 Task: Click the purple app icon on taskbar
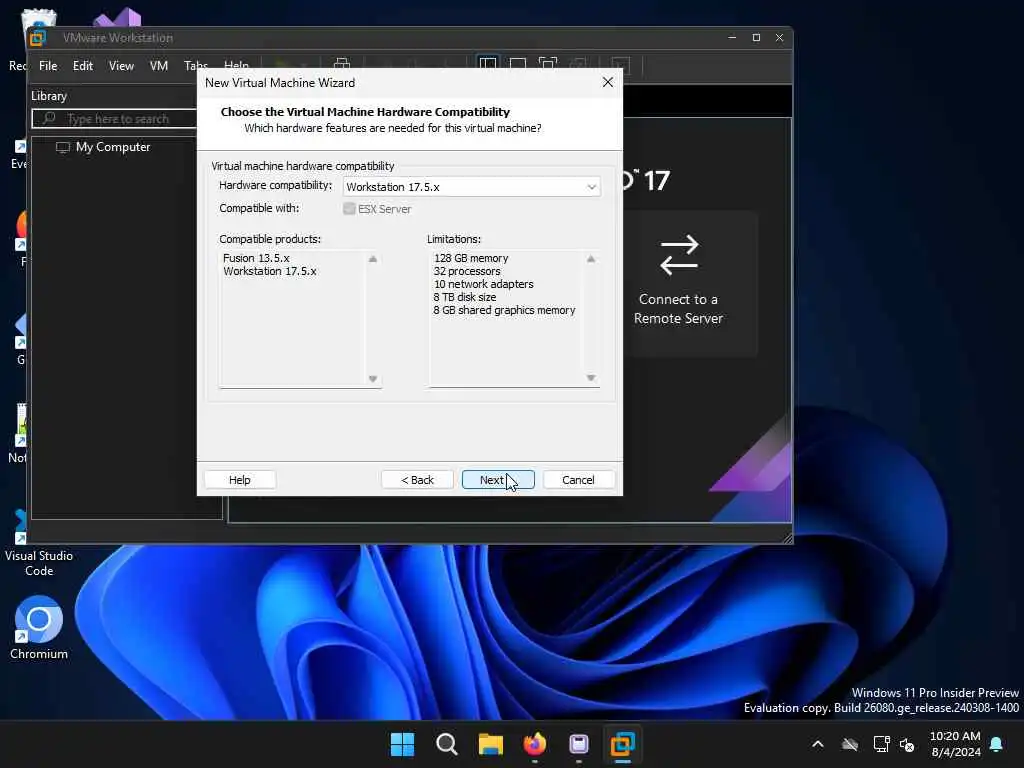[579, 744]
